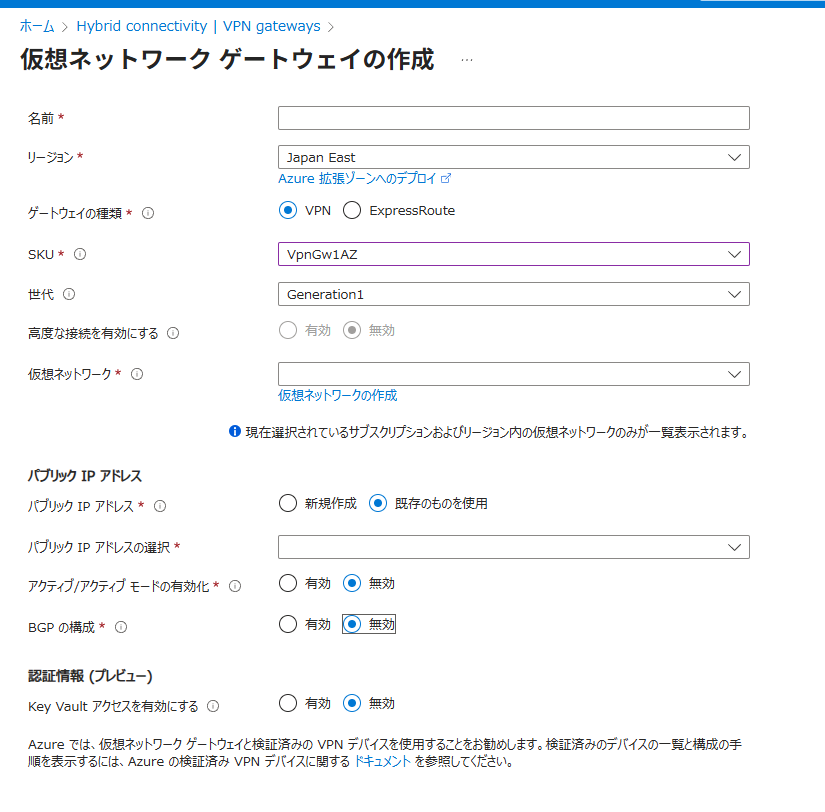This screenshot has height=812, width=825.
Task: Click external link icon after Azure 拡張ゾーン
Action: pyautogui.click(x=446, y=178)
